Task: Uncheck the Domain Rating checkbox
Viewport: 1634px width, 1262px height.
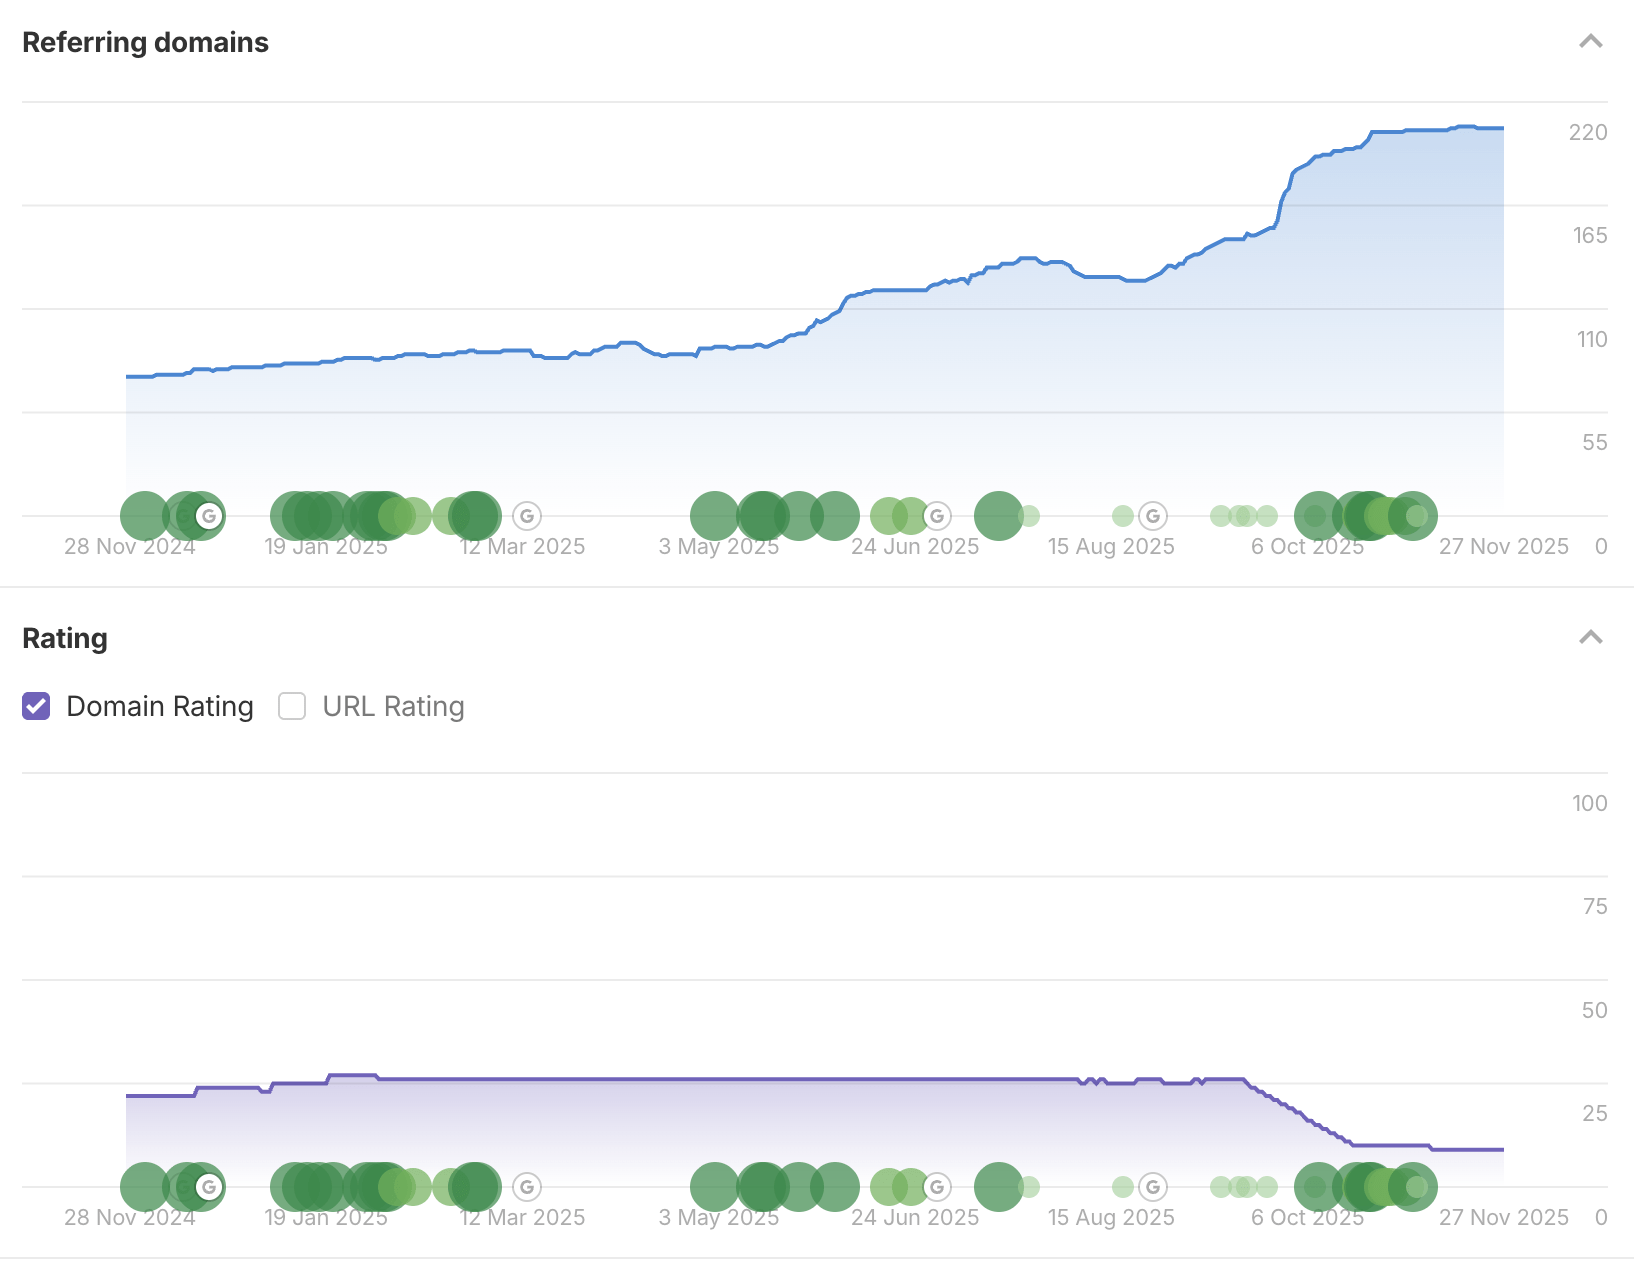Action: [36, 707]
